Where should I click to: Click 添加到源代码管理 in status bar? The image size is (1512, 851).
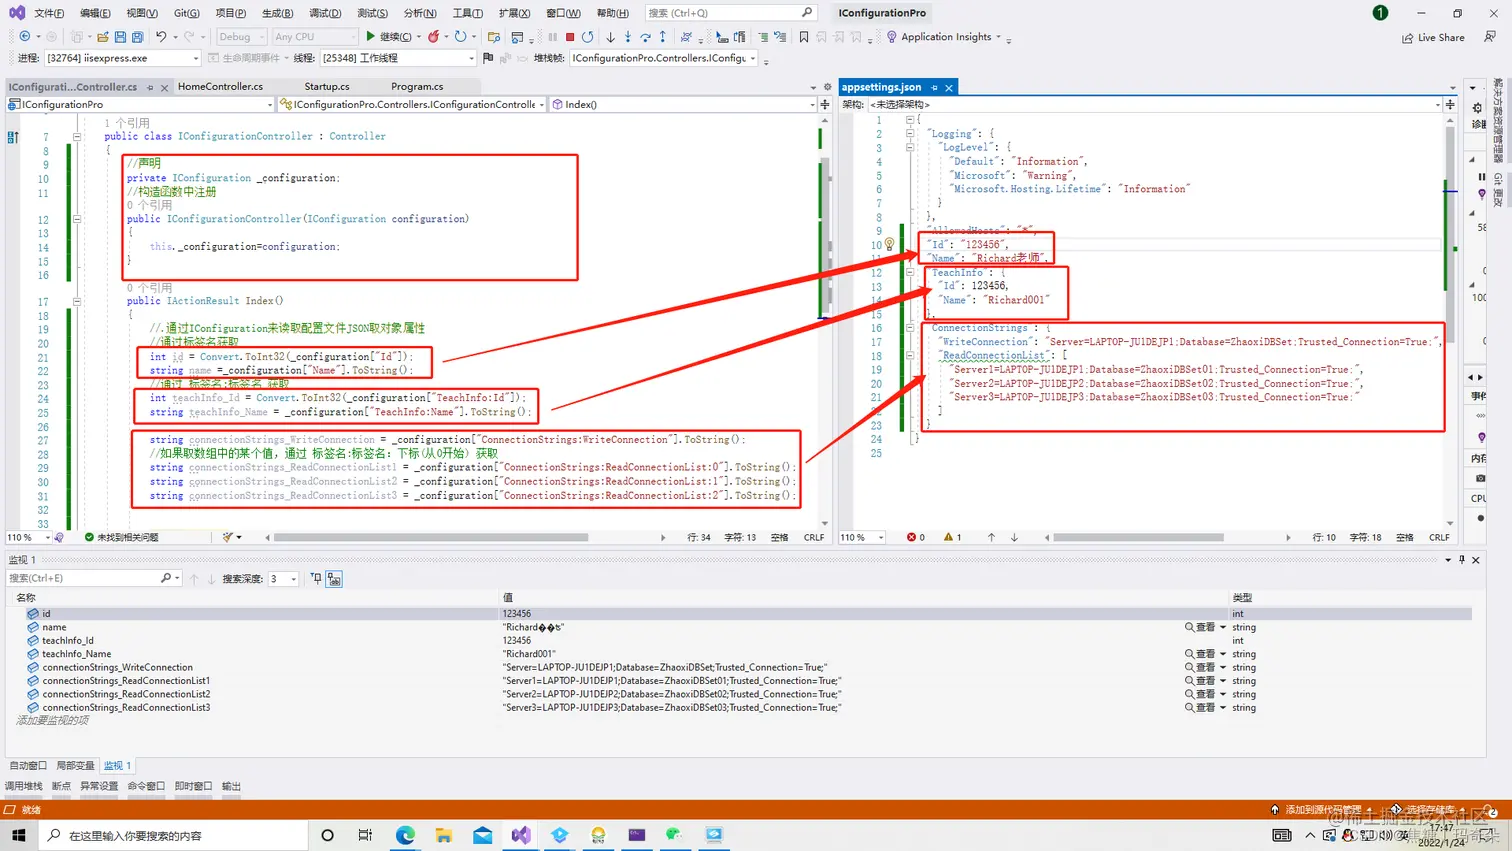[1322, 810]
